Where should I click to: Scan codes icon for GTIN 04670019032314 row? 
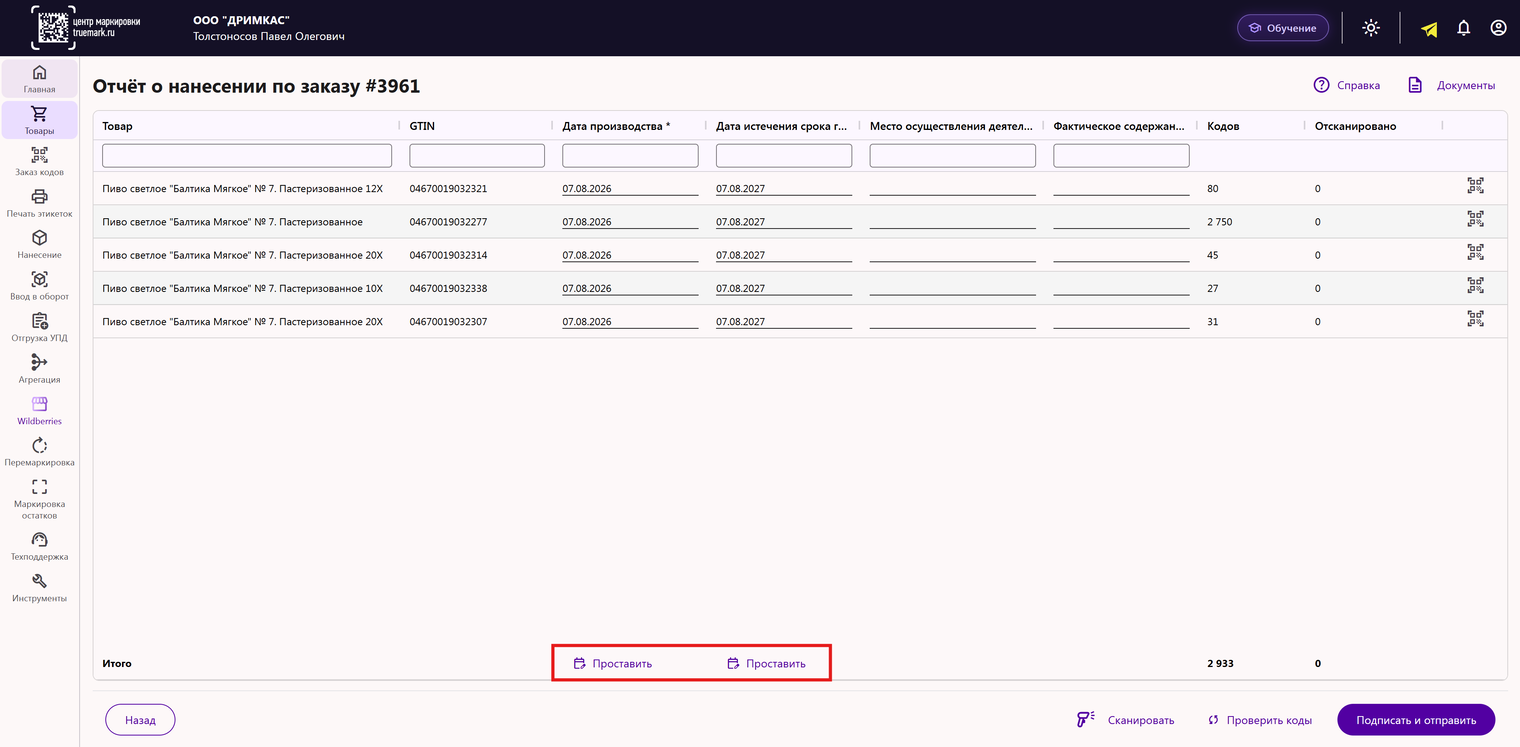tap(1475, 252)
